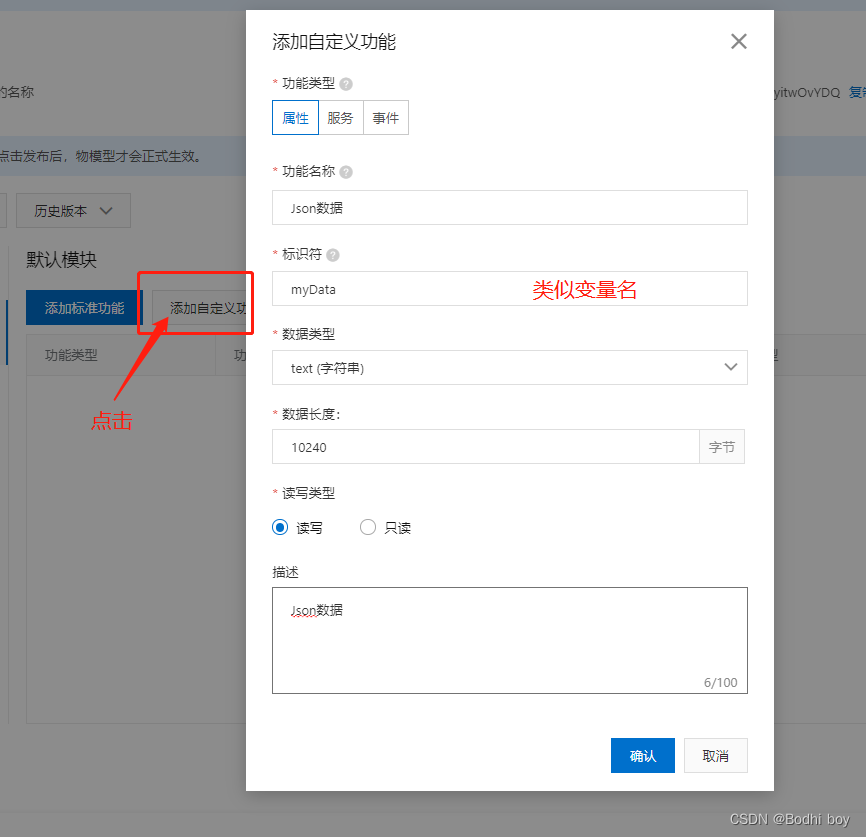Screen dimensions: 866x837
Task: Open the 数据类型 dropdown showing text (字符串)
Action: [x=510, y=367]
